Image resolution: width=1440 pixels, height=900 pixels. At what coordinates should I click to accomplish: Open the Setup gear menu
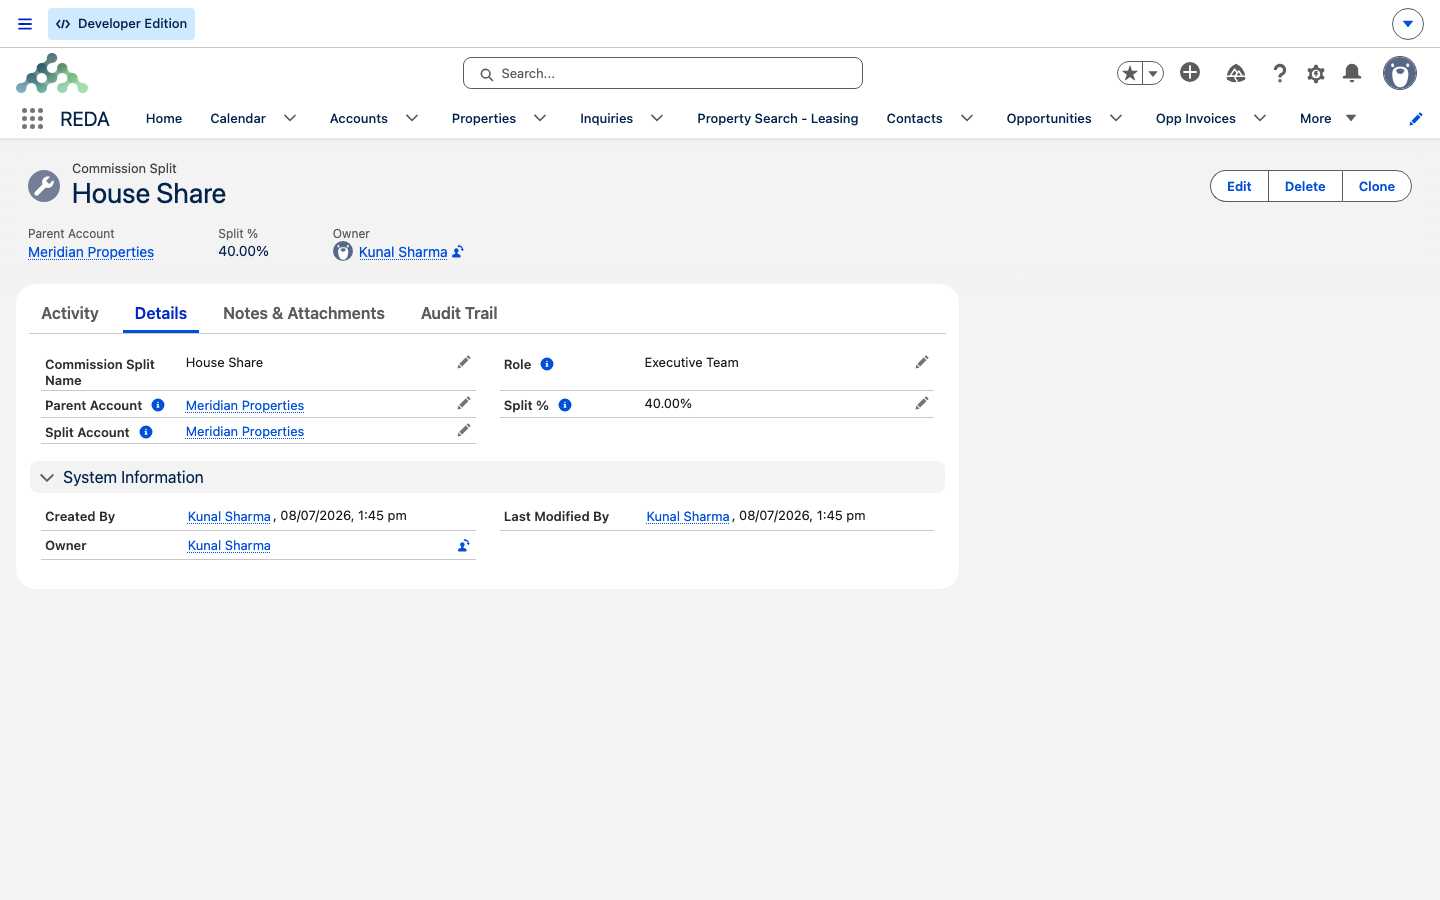[x=1316, y=73]
